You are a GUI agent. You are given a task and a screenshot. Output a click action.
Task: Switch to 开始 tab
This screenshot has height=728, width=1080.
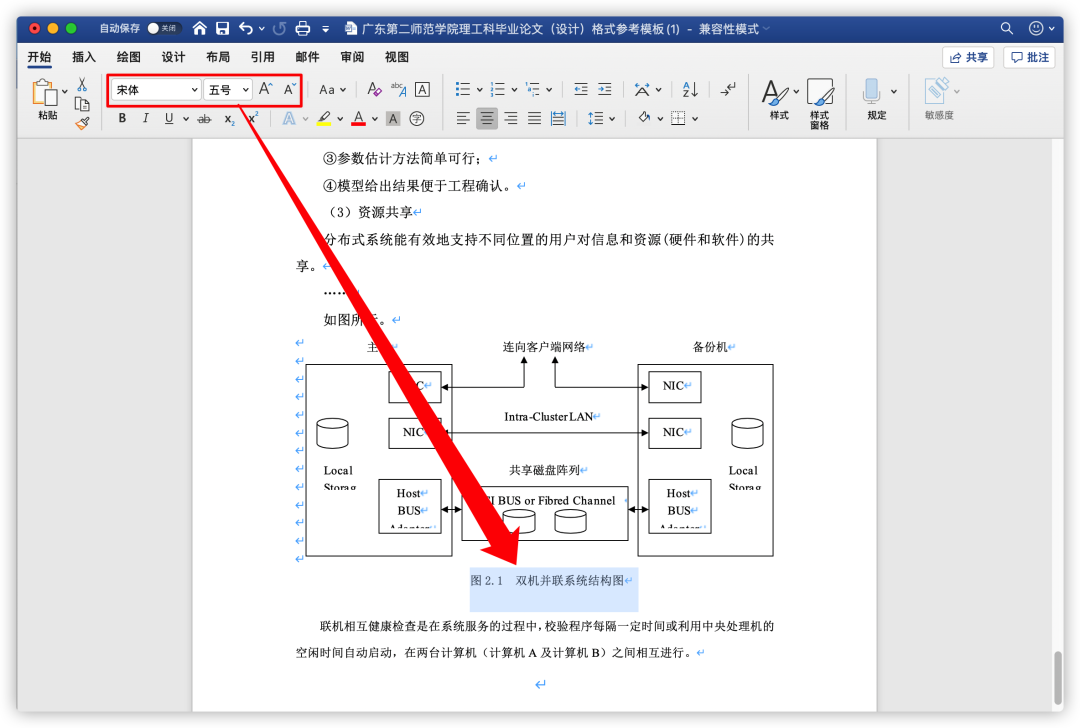click(39, 57)
